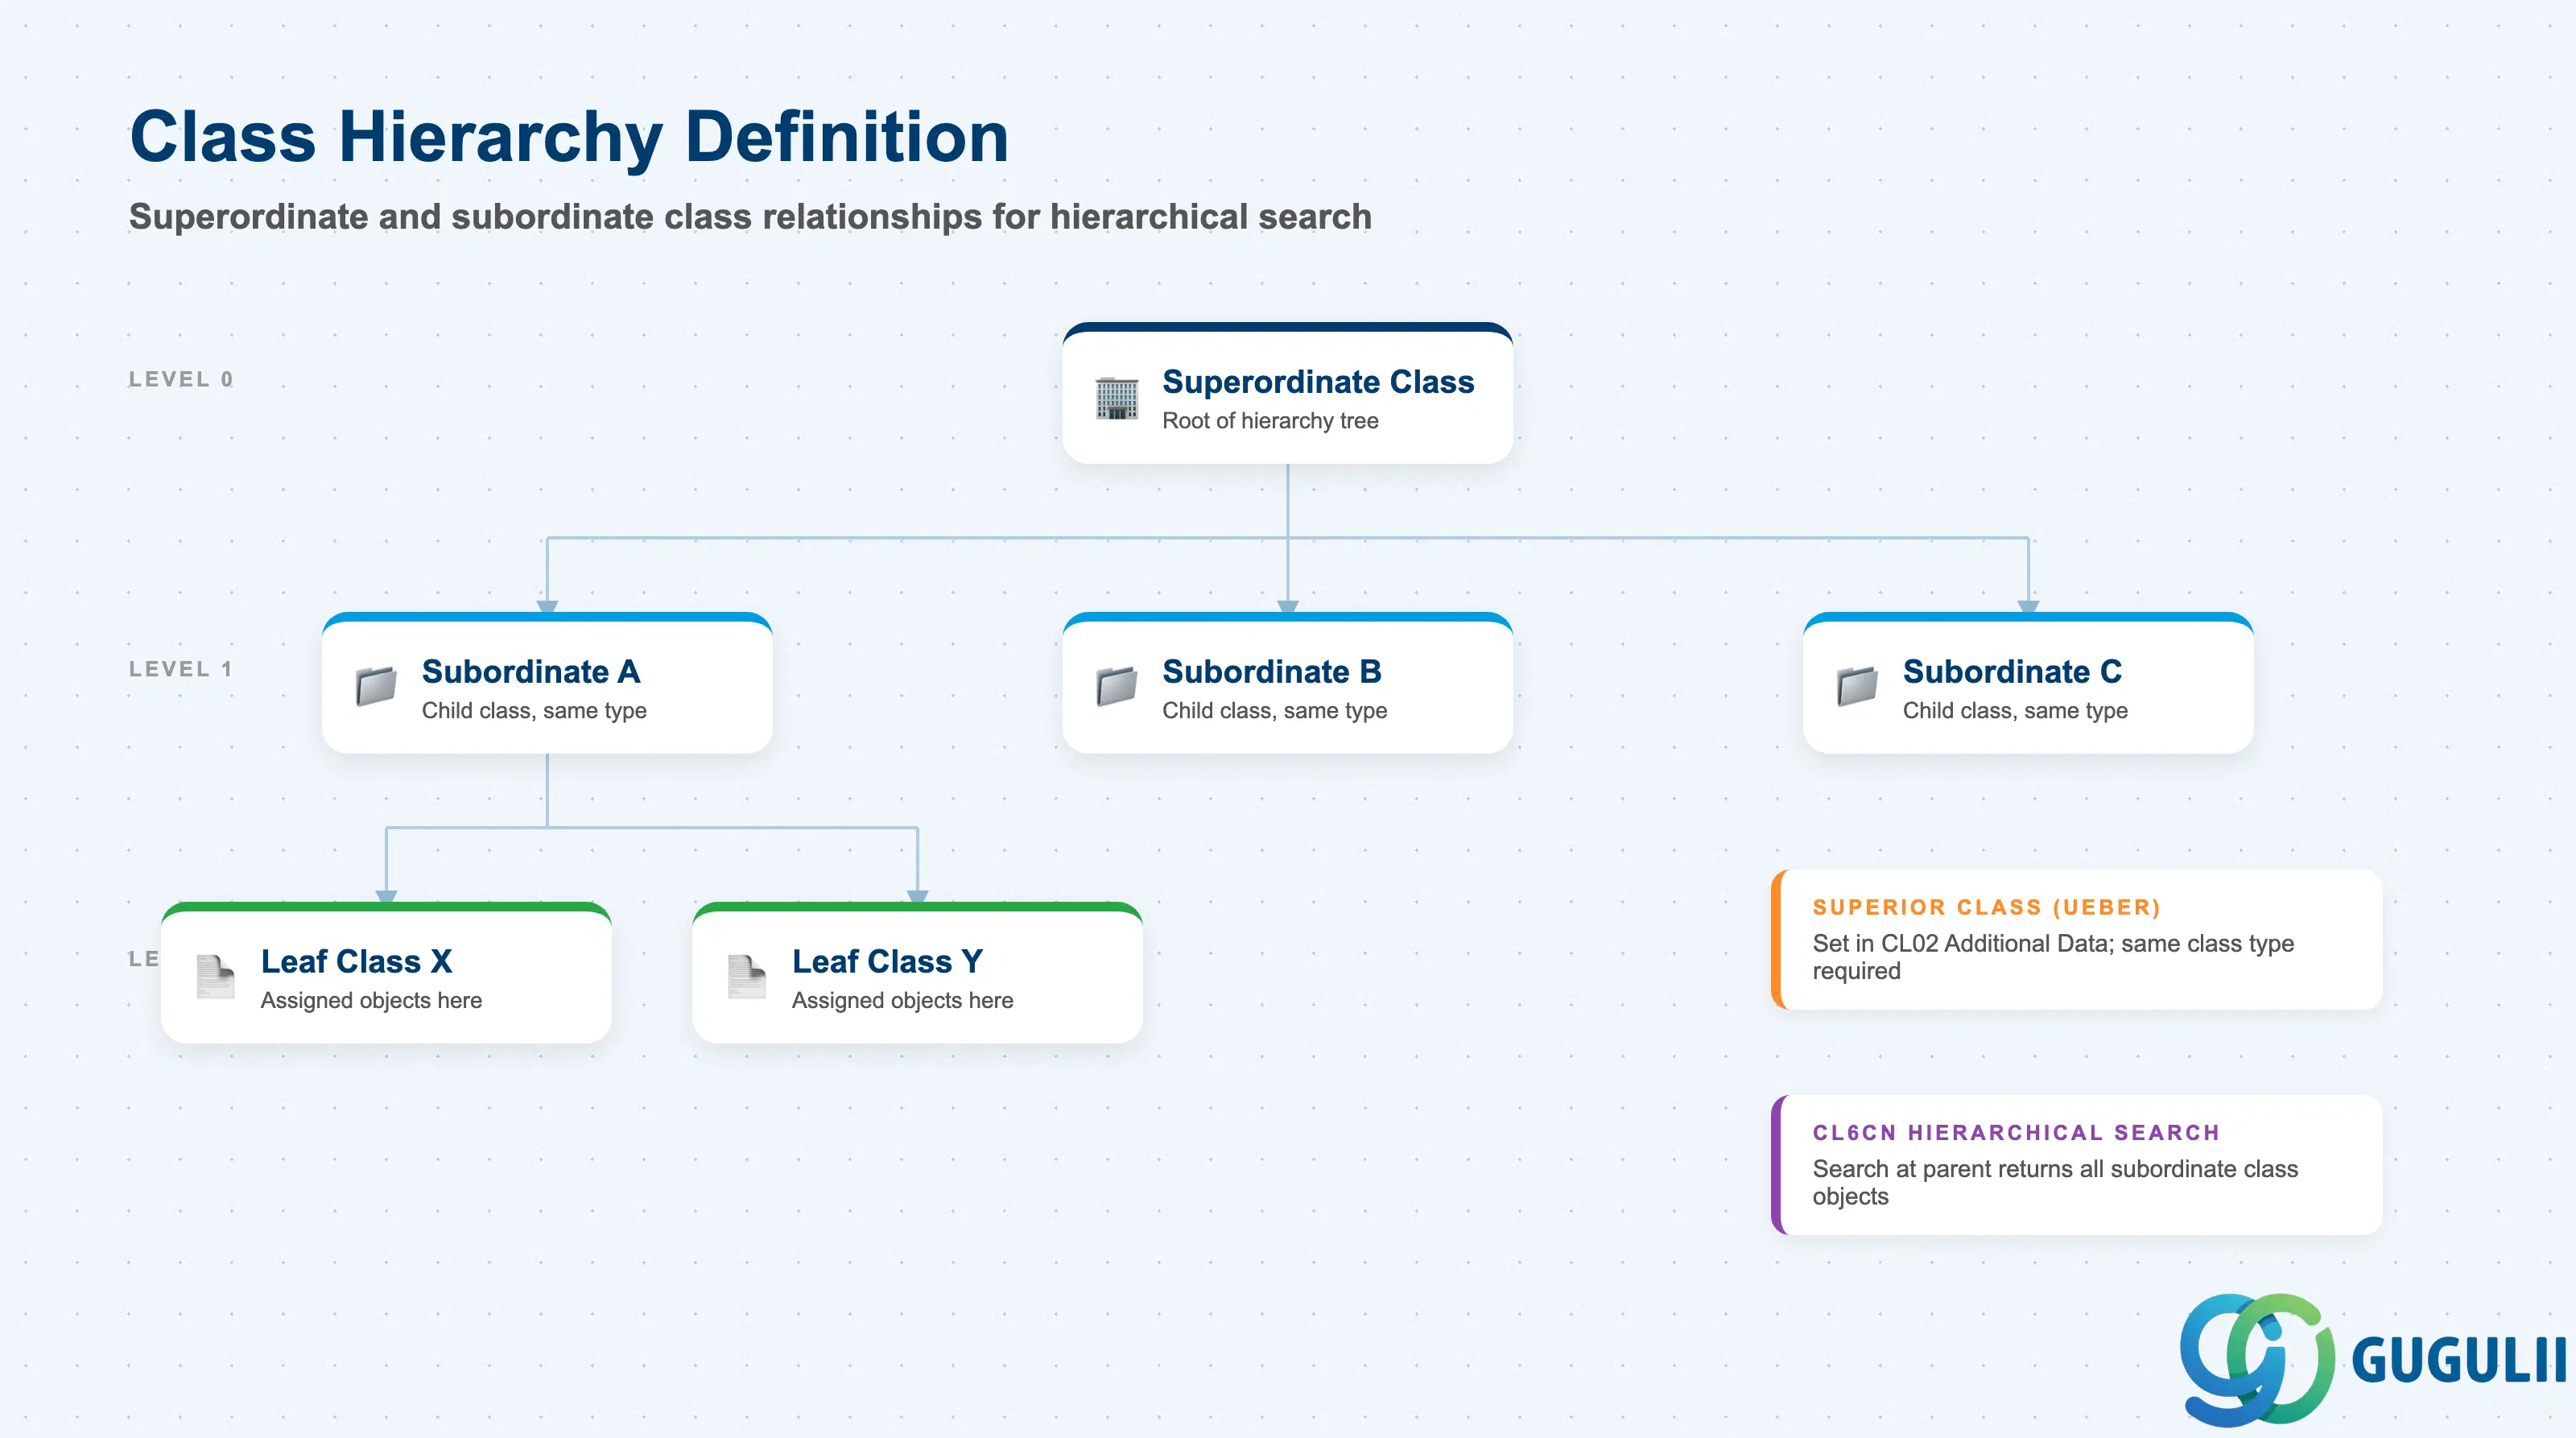Click the Class Hierarchy Definition title
The width and height of the screenshot is (2576, 1438).
point(569,137)
